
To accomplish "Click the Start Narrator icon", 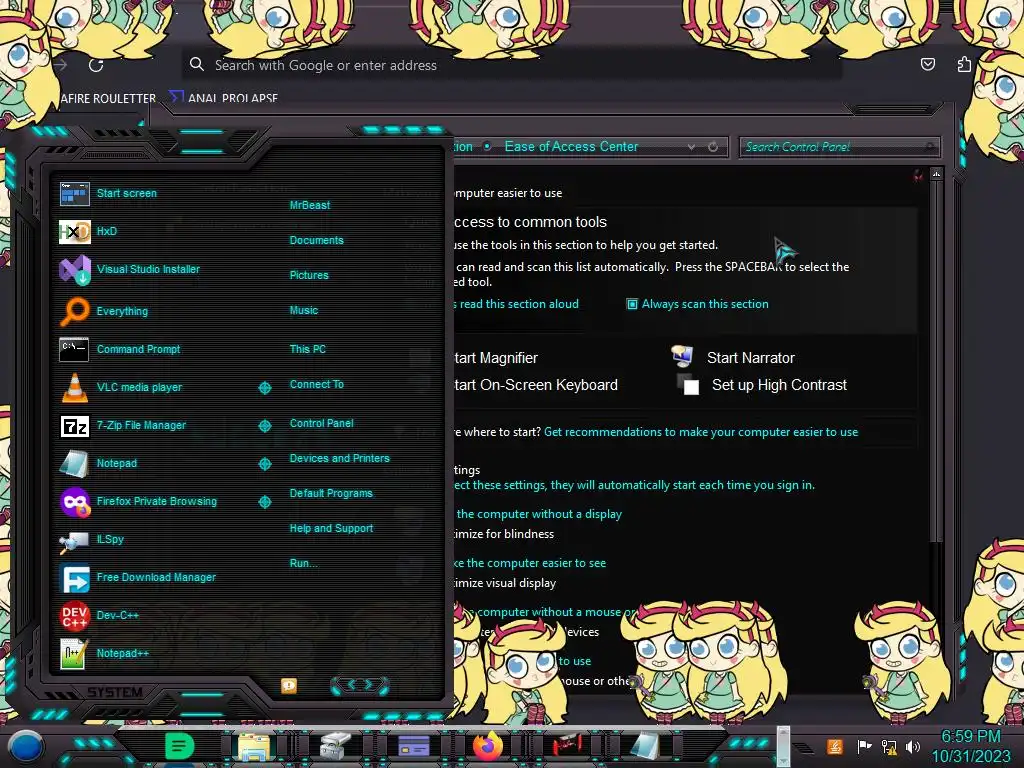I will coord(682,357).
